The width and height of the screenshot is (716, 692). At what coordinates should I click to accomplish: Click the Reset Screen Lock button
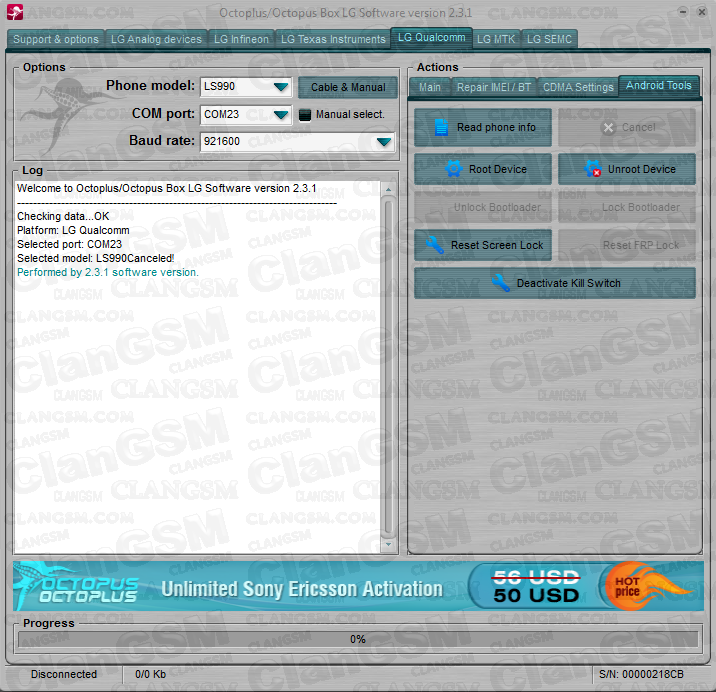[483, 245]
